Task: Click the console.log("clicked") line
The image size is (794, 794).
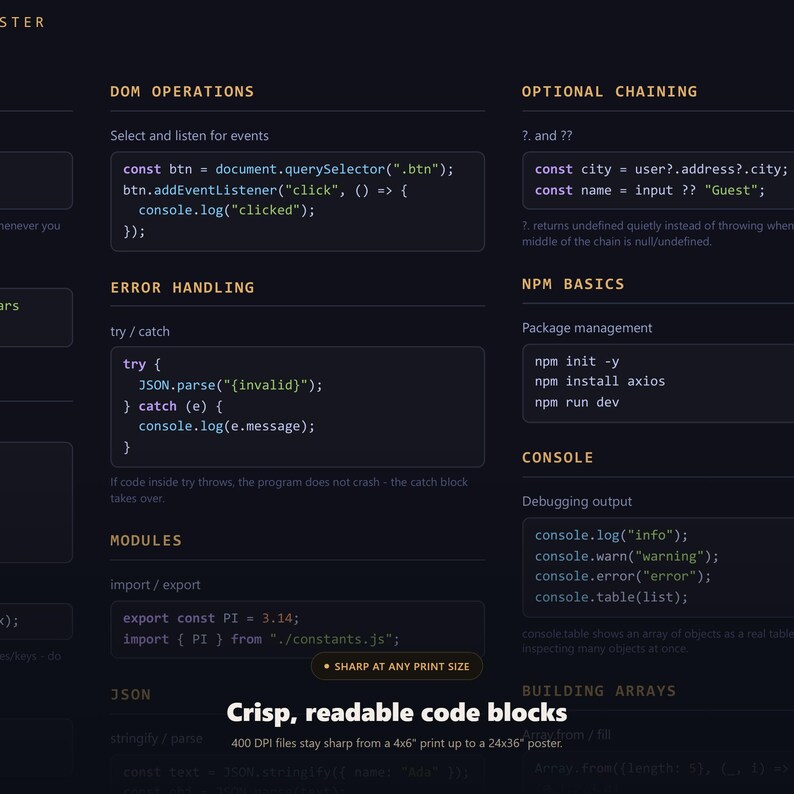Action: 226,210
